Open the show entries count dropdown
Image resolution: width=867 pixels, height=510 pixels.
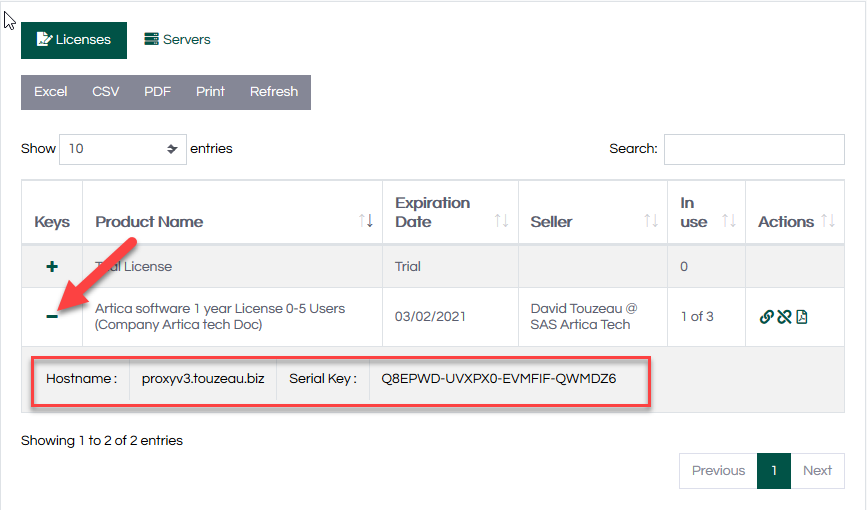(122, 149)
